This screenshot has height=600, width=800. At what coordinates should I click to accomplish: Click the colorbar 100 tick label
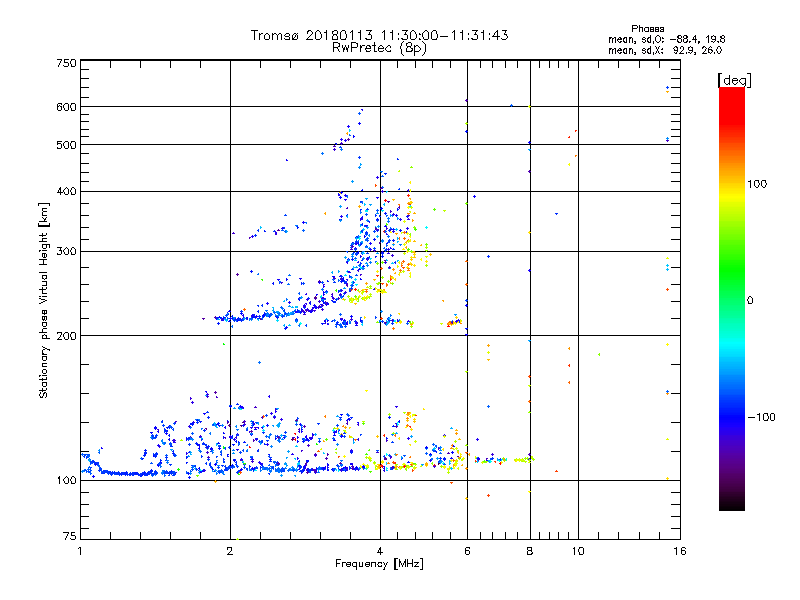click(x=757, y=184)
